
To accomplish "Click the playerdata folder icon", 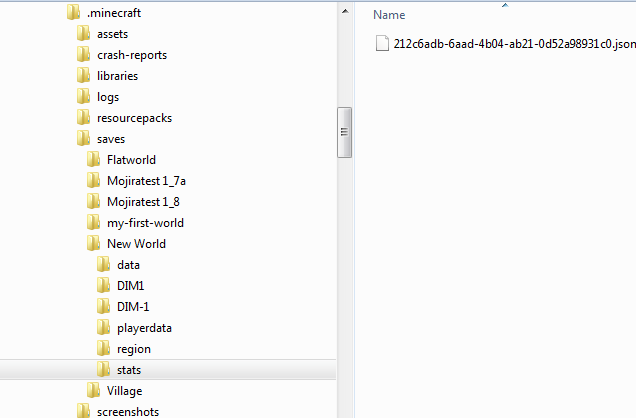I will (104, 328).
